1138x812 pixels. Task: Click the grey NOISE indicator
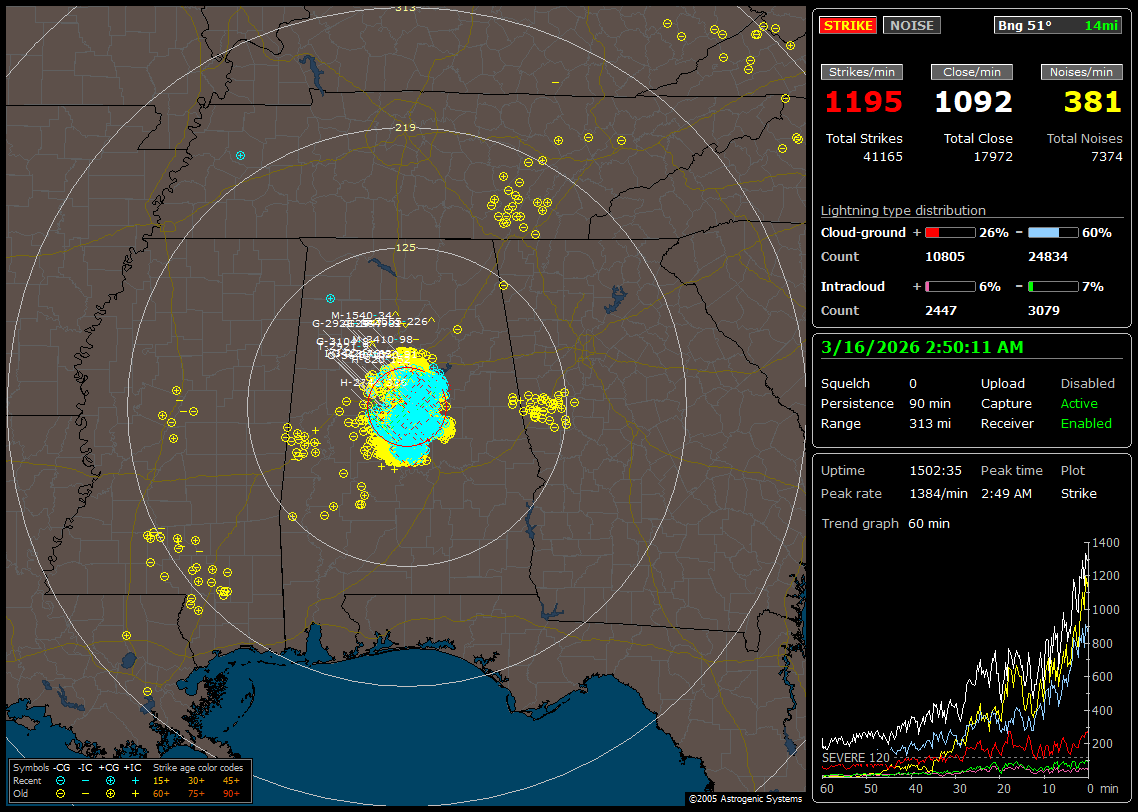pyautogui.click(x=911, y=25)
